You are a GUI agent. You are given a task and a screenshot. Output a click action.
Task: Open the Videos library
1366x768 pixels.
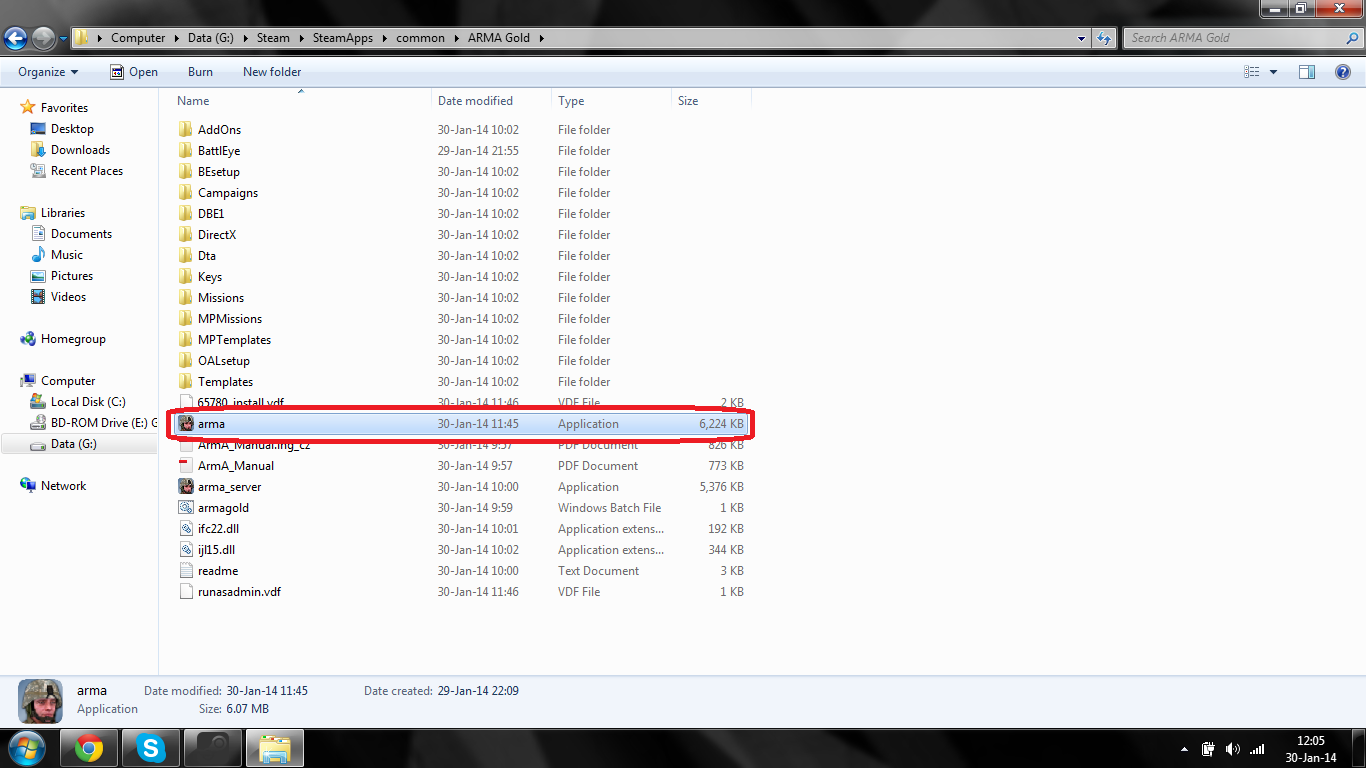tap(68, 297)
